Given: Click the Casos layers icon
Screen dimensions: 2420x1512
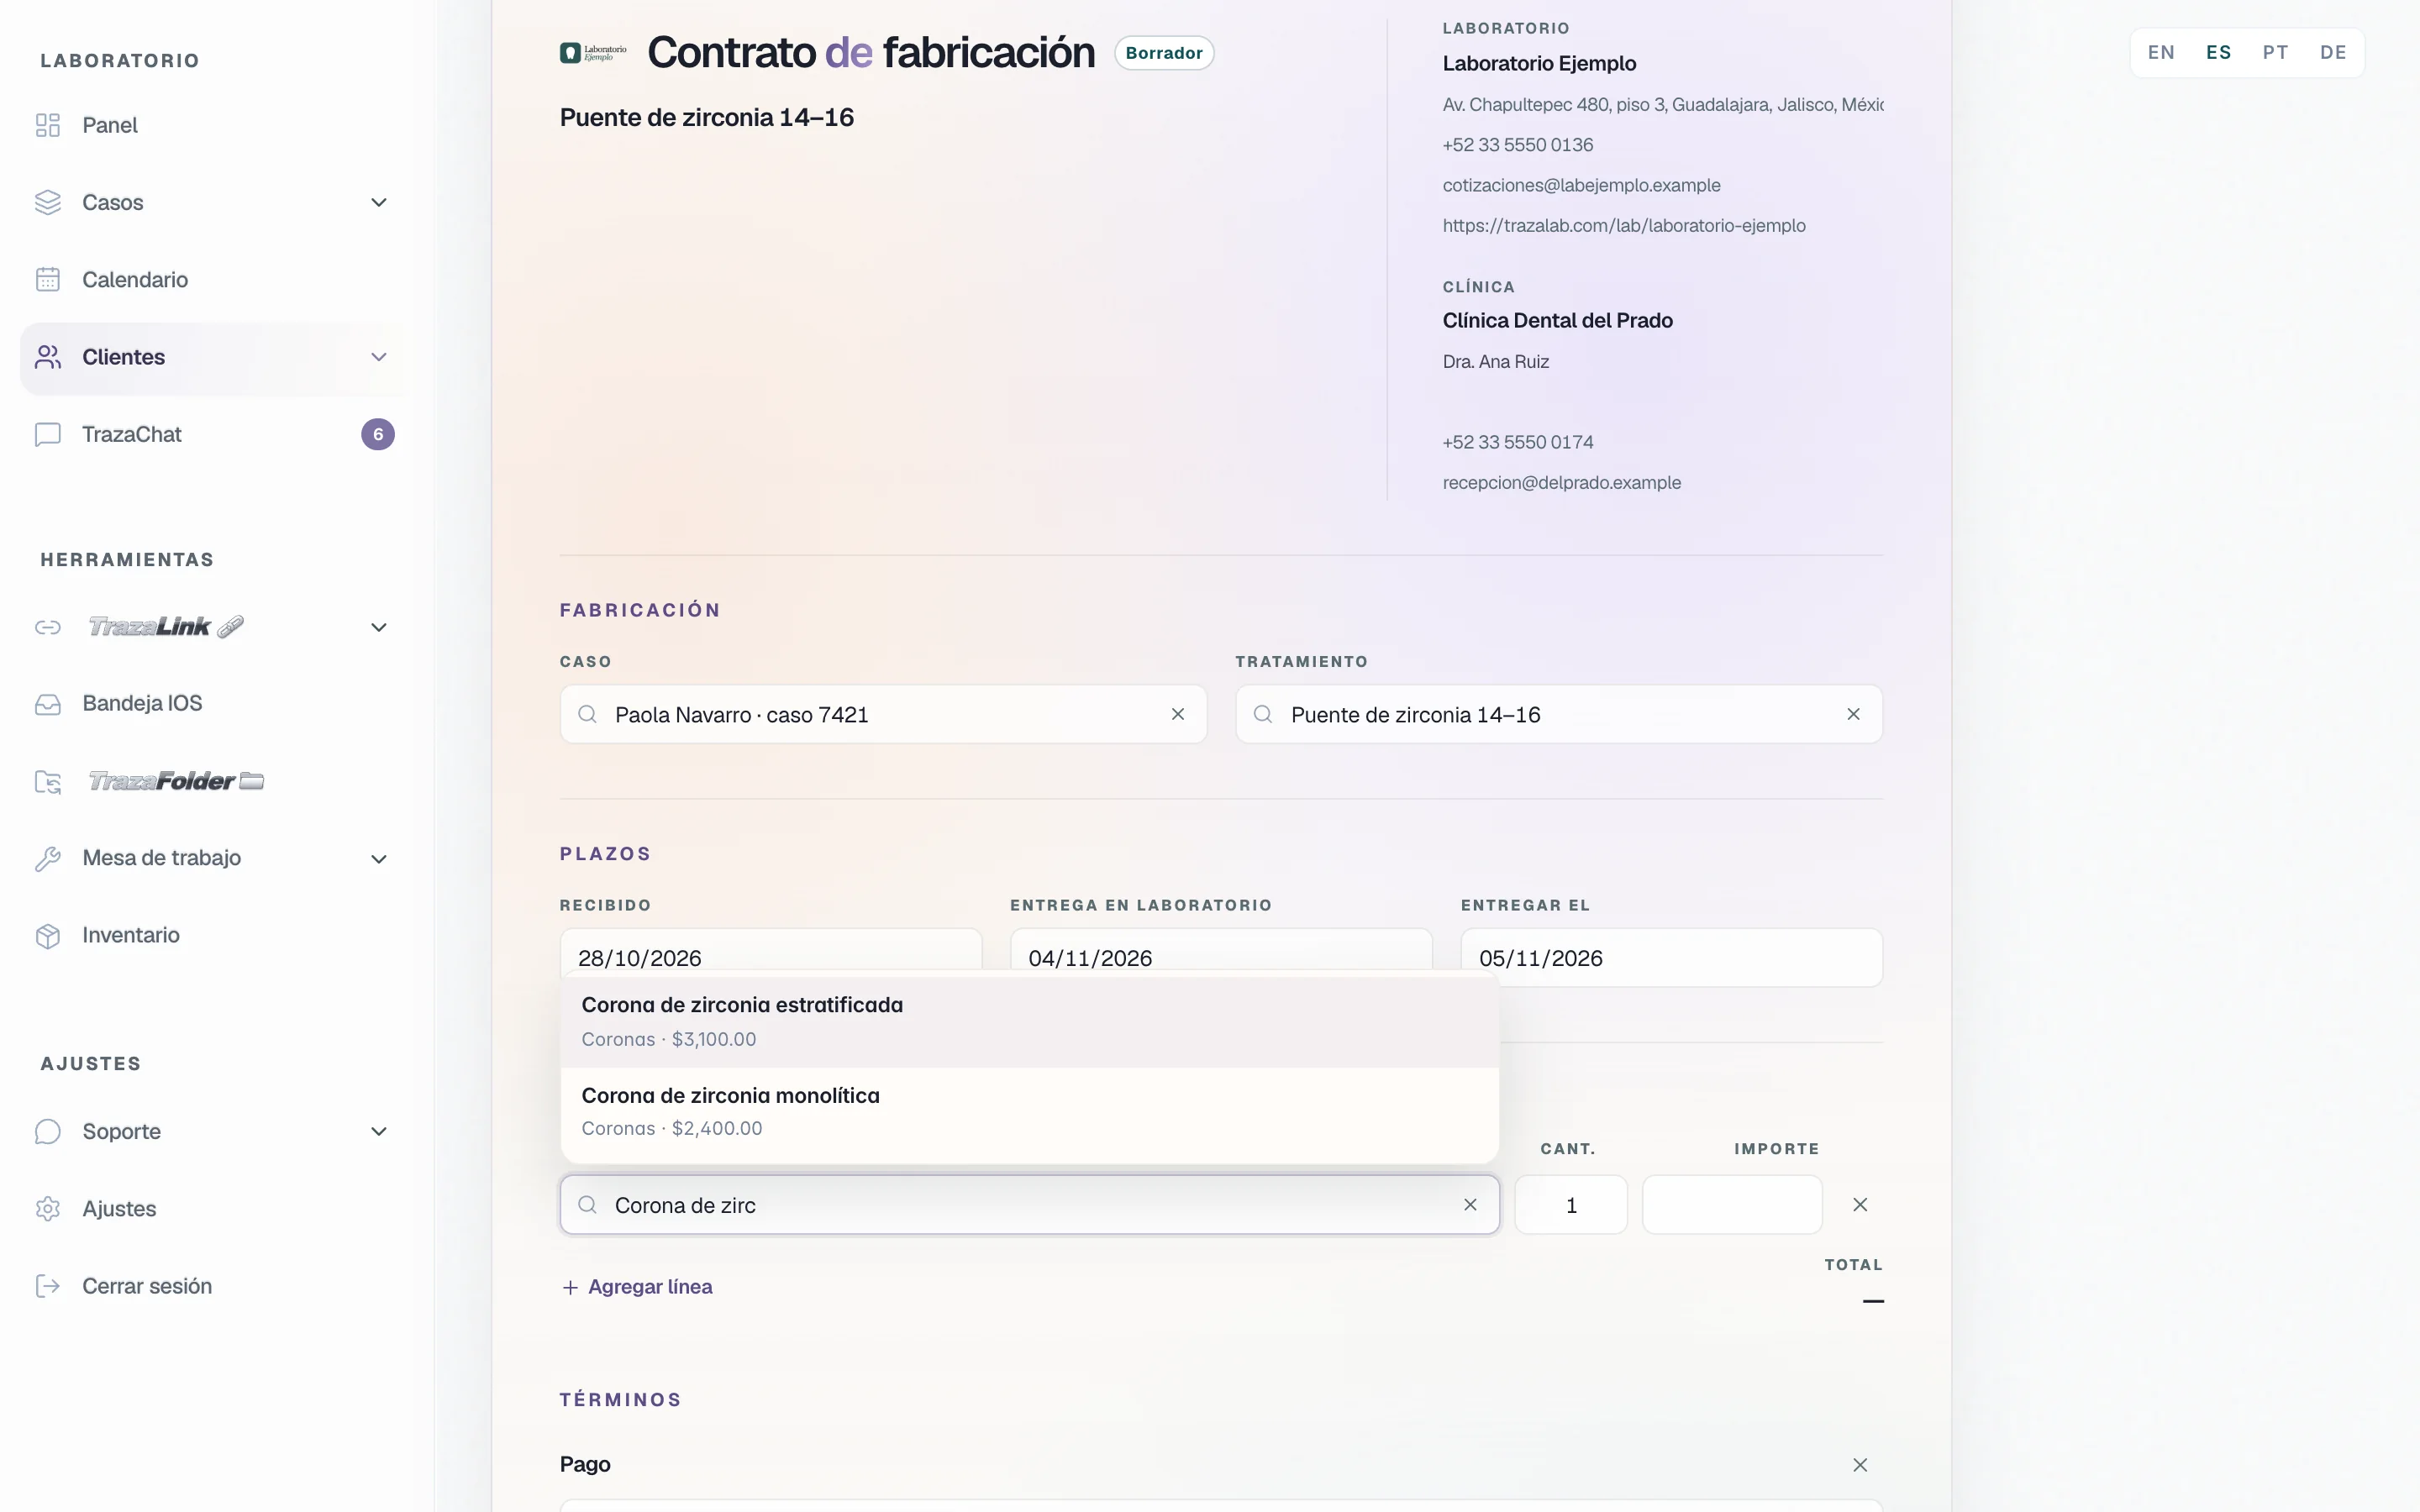Looking at the screenshot, I should pos(48,202).
